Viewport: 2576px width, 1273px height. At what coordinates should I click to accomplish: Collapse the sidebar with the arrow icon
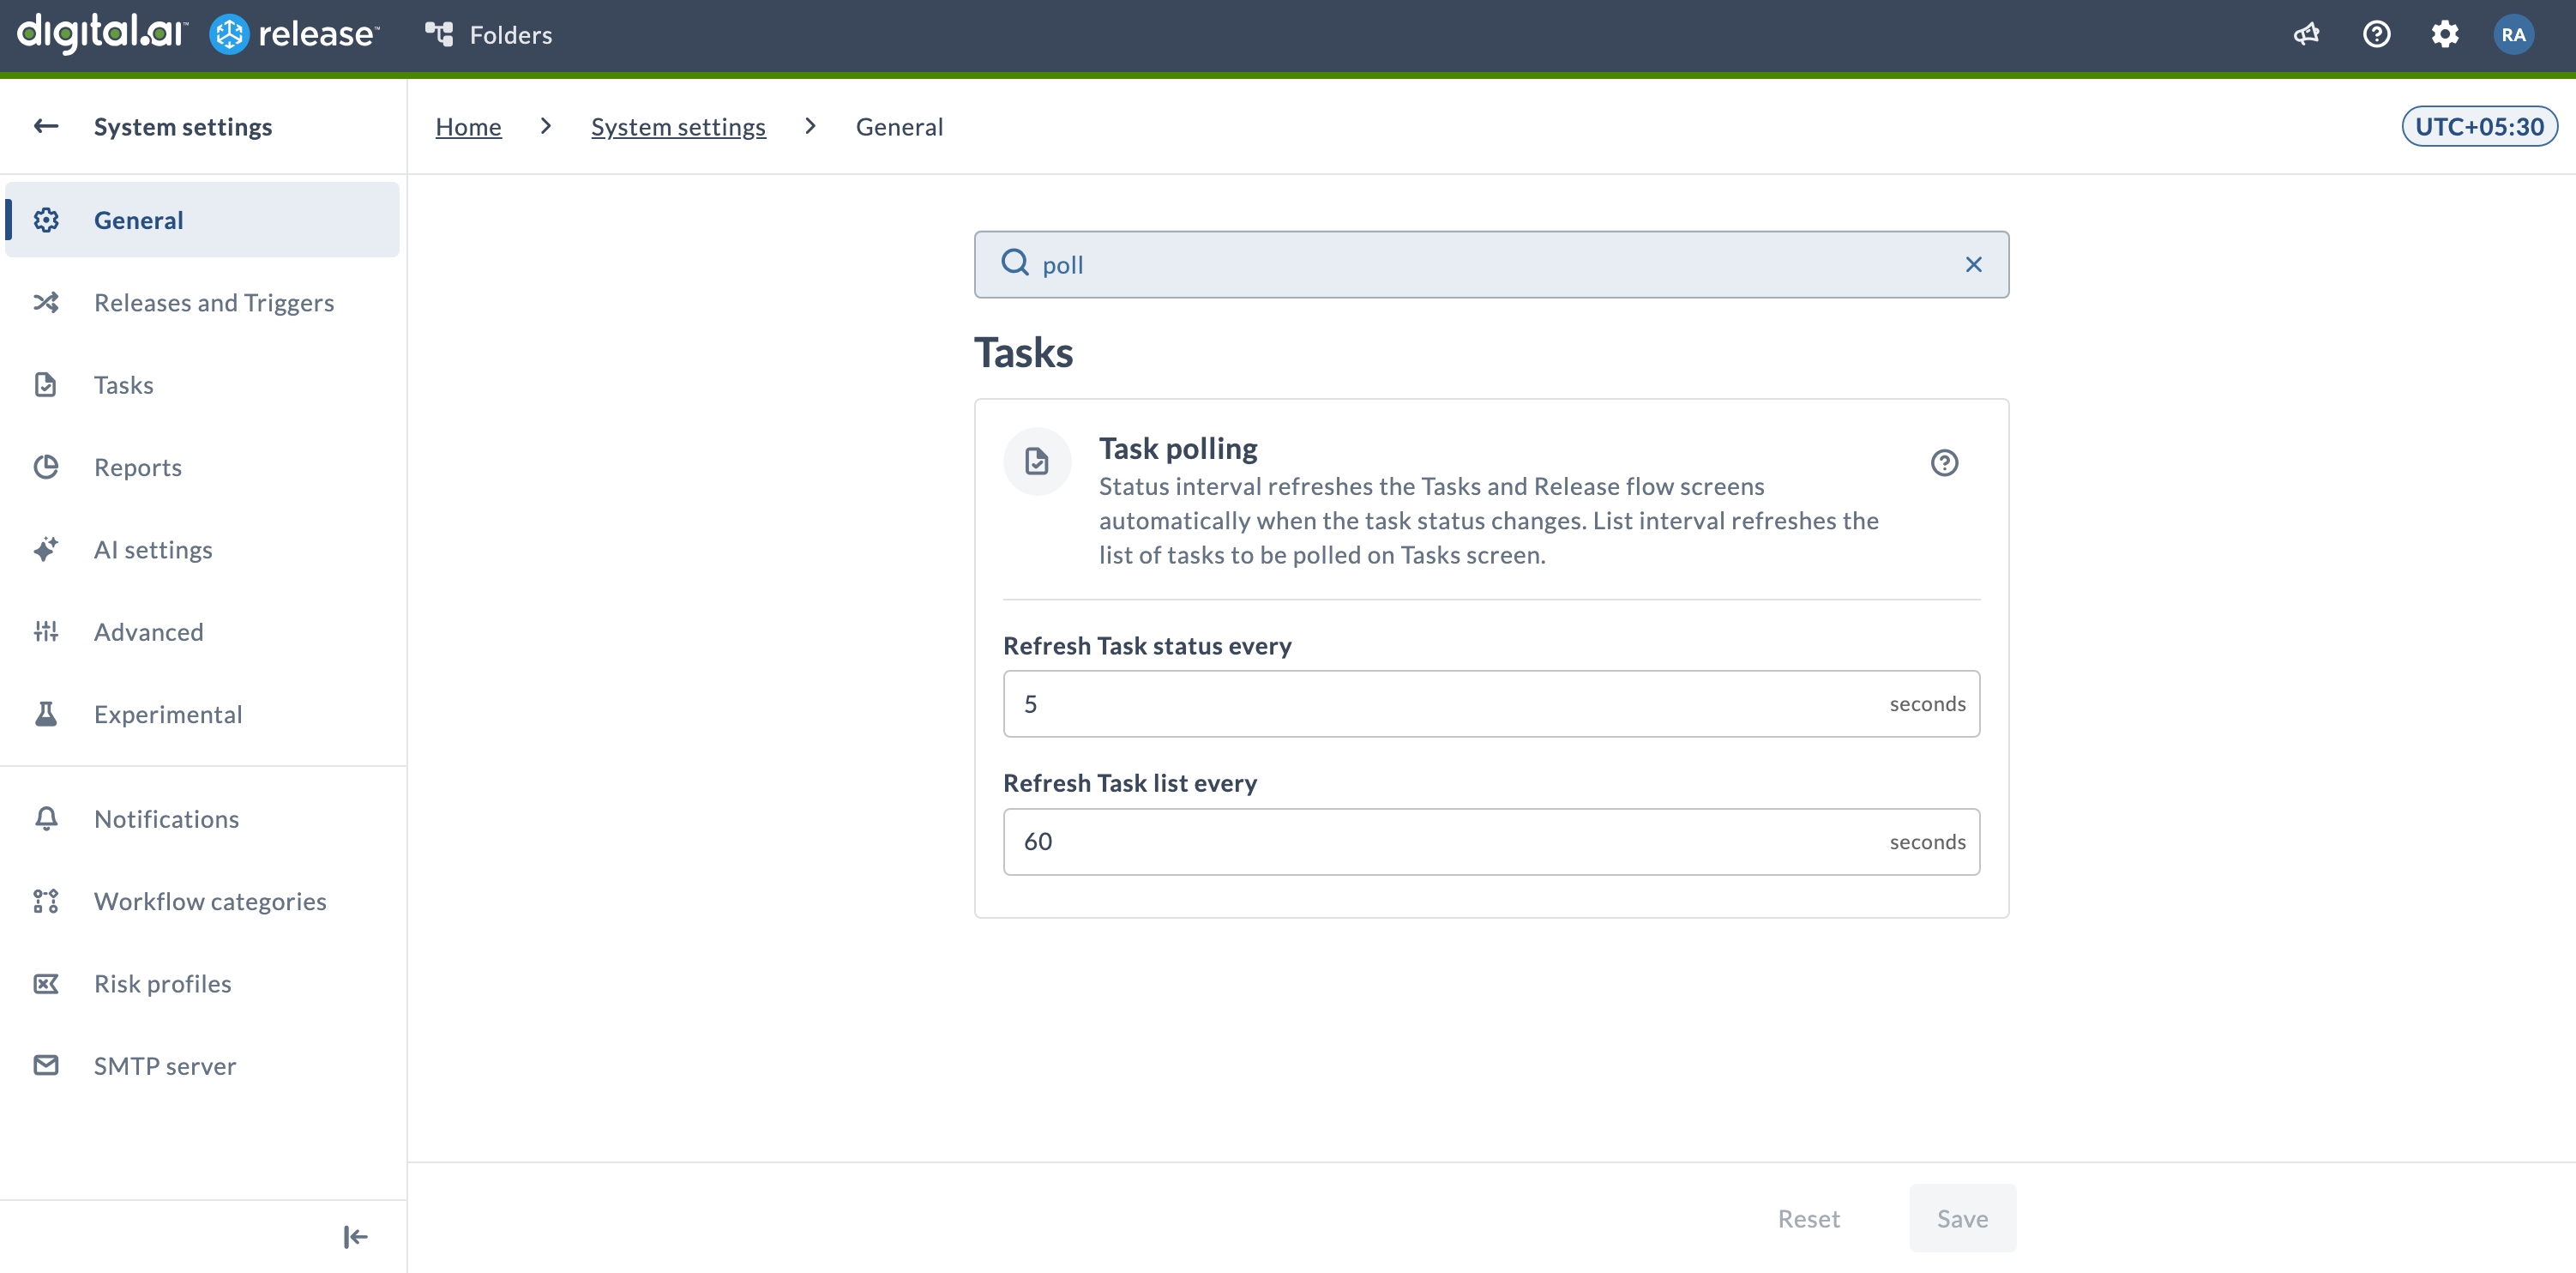(355, 1237)
